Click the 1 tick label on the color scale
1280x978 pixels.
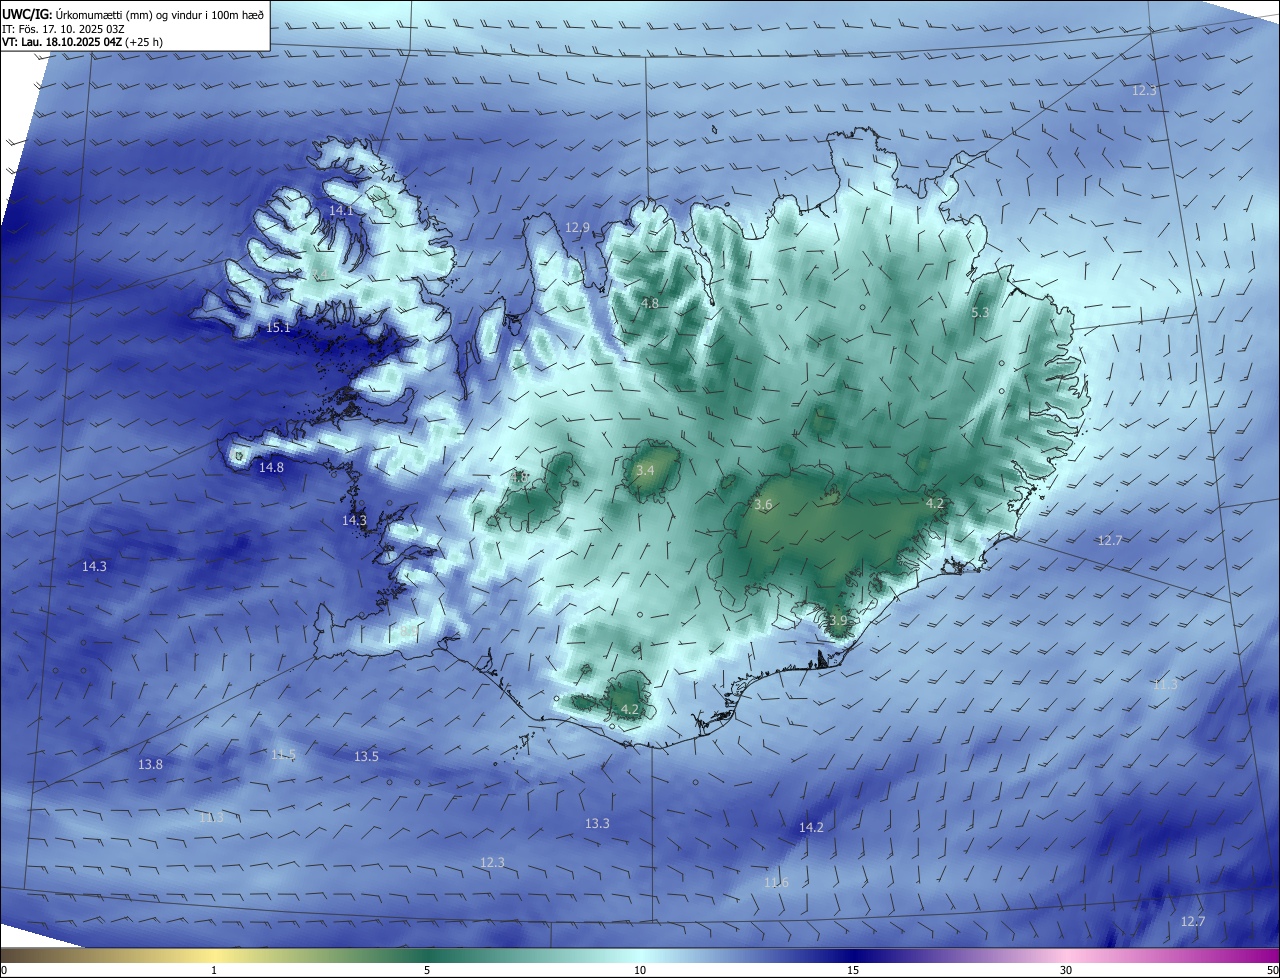(x=214, y=971)
